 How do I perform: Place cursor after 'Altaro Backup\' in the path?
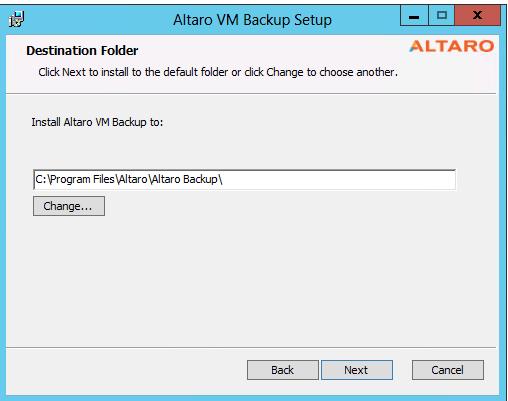point(223,179)
